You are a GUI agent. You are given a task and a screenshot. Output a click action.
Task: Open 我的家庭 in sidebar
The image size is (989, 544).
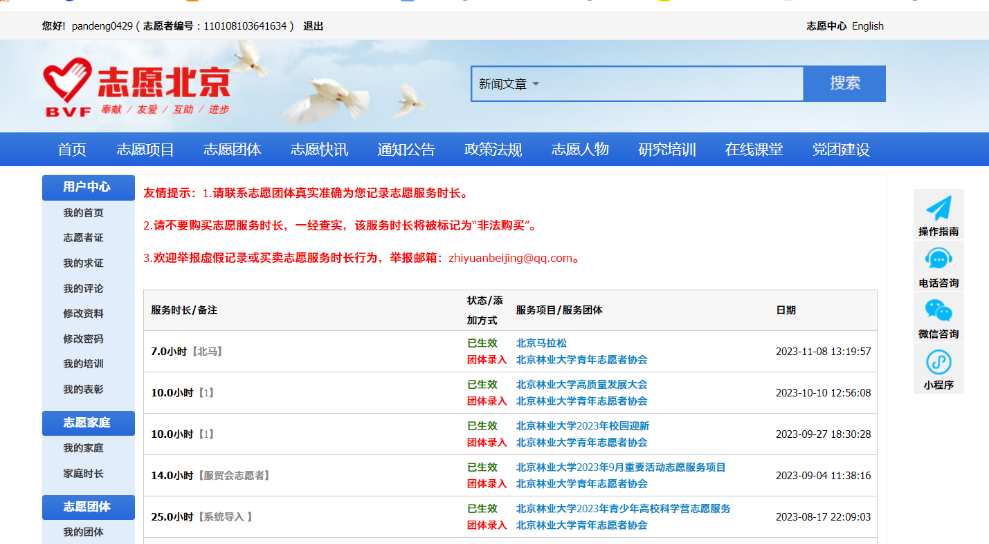(x=83, y=448)
